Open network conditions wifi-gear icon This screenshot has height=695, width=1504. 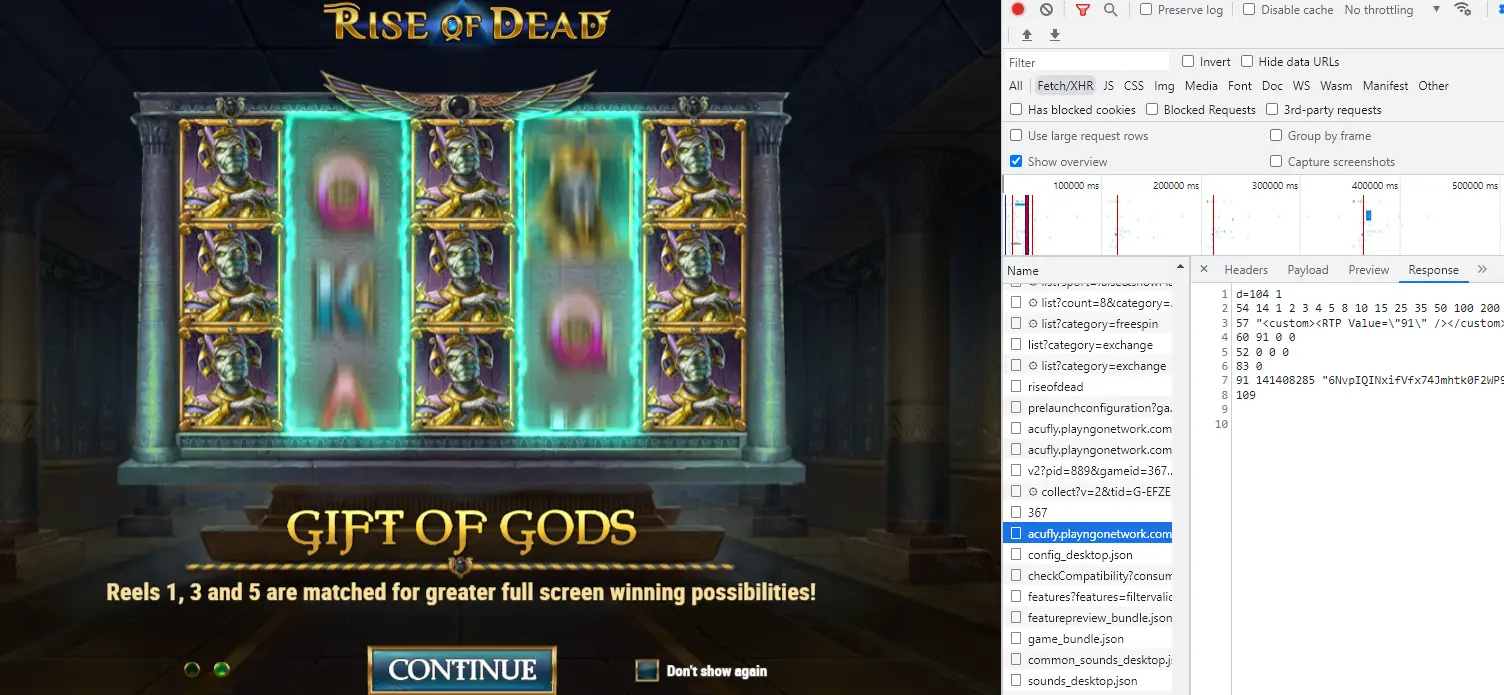[1463, 9]
